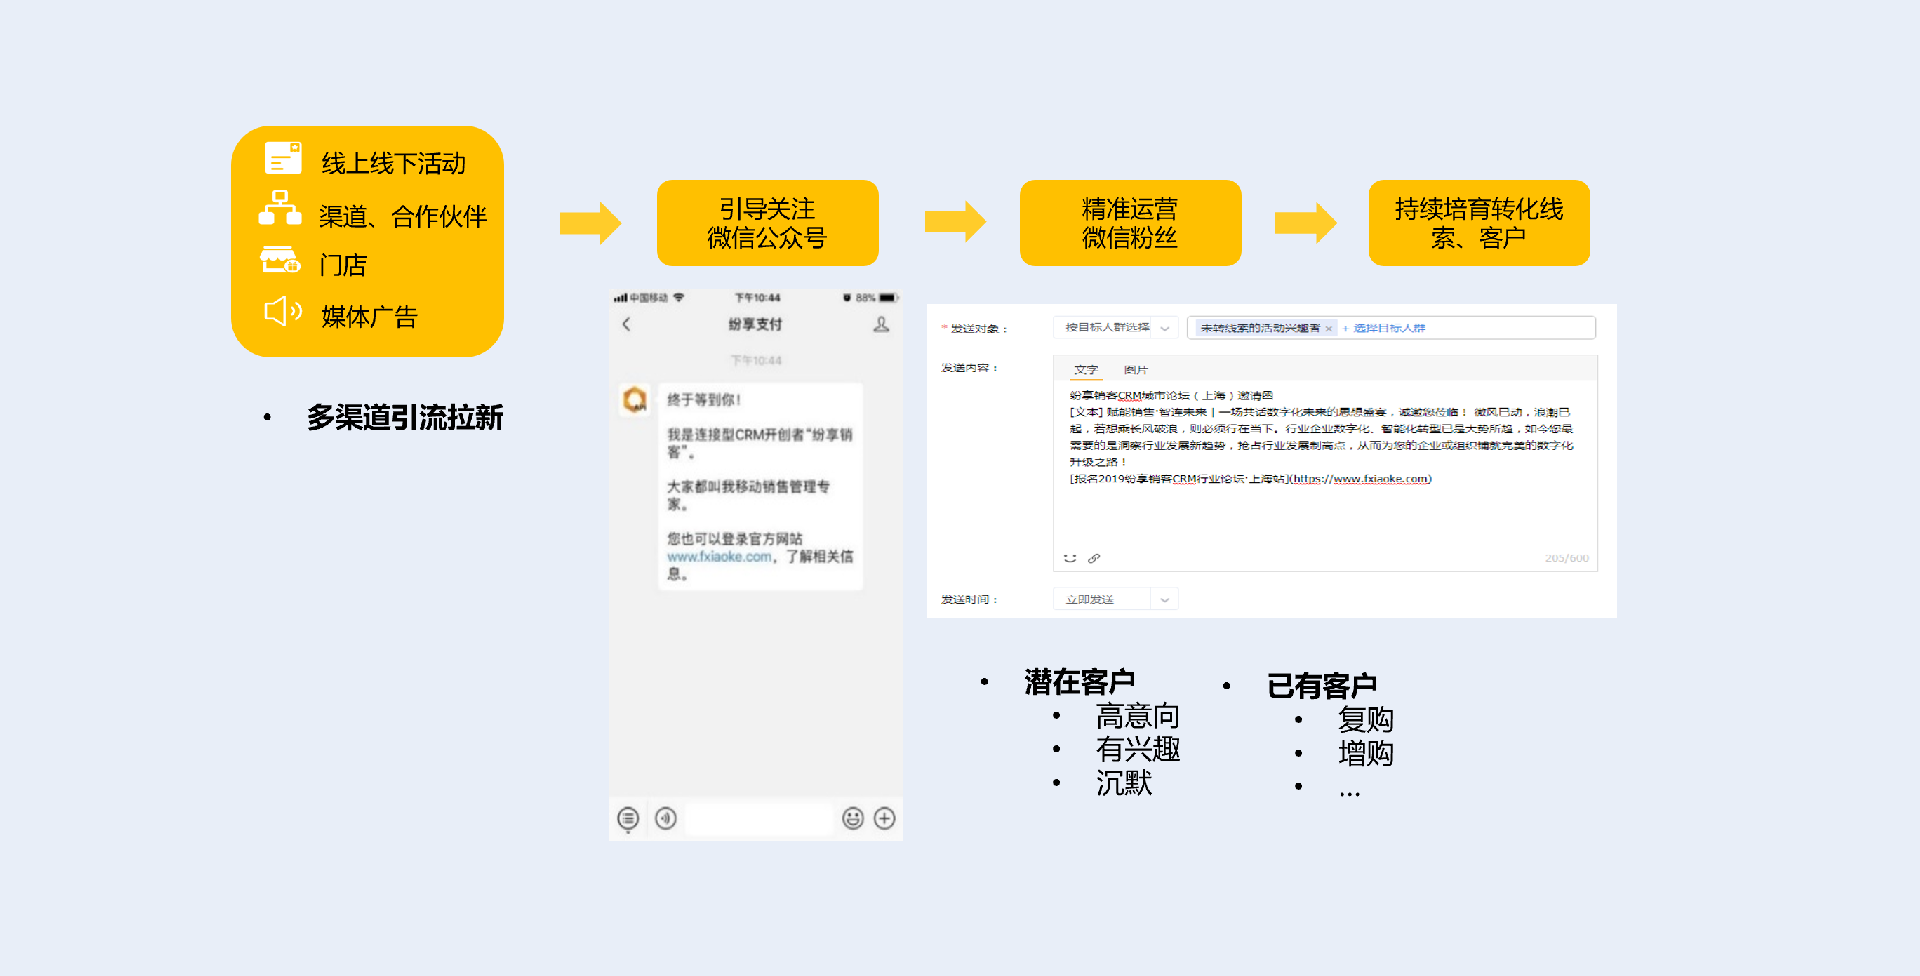Click the 媒体广告 speaker icon
This screenshot has width=1920, height=976.
click(x=283, y=311)
